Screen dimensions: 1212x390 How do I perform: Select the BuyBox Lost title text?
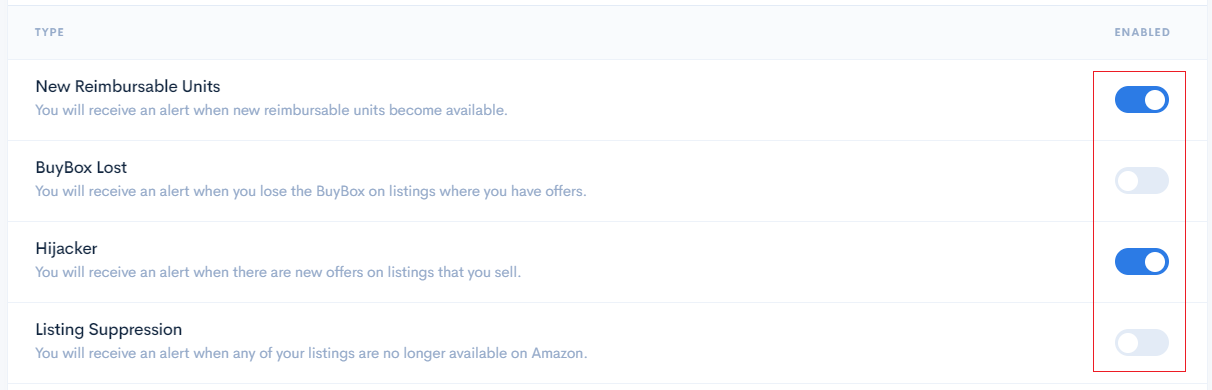pyautogui.click(x=81, y=168)
